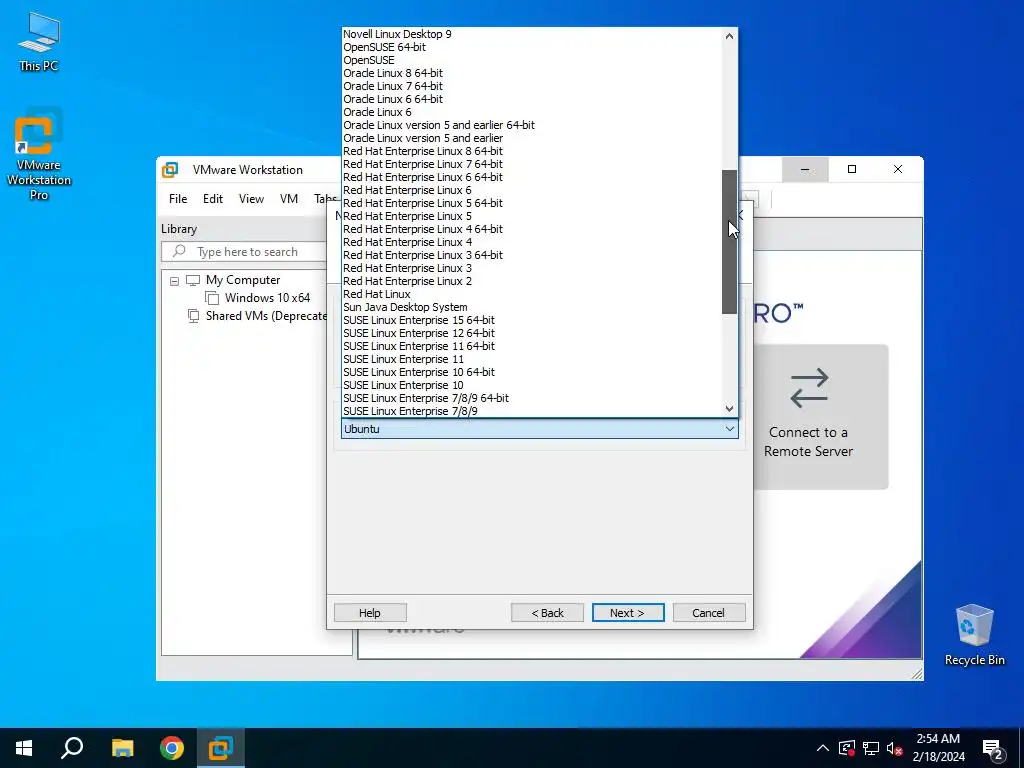Click the version list scrollbar thumb
The image size is (1024, 768).
(x=729, y=242)
